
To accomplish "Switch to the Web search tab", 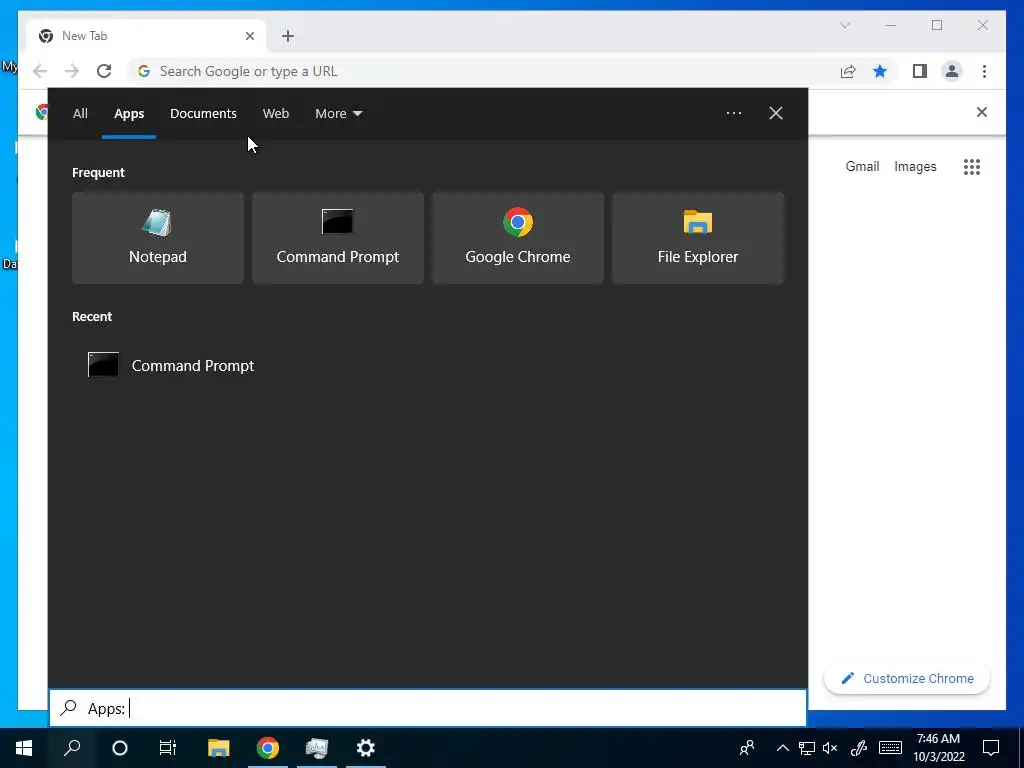I will coord(276,114).
